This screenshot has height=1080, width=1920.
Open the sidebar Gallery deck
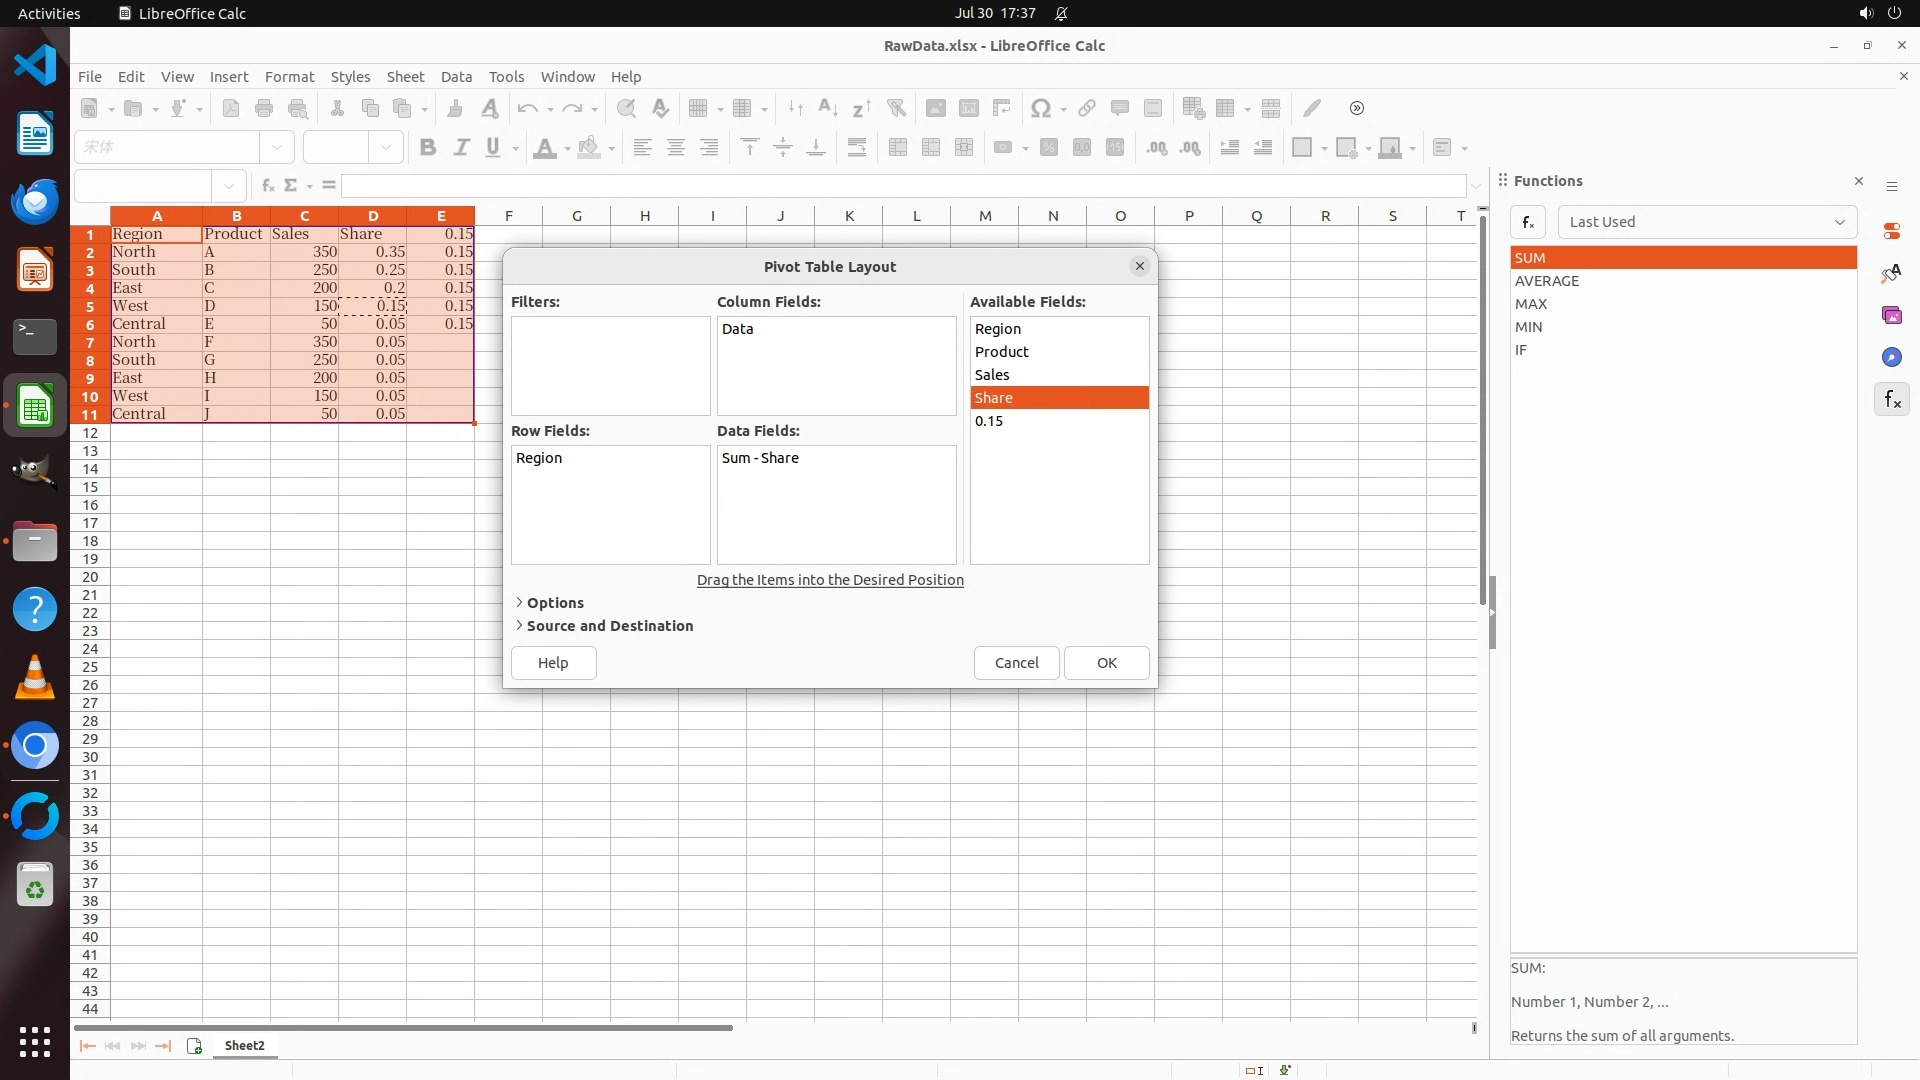1891,315
